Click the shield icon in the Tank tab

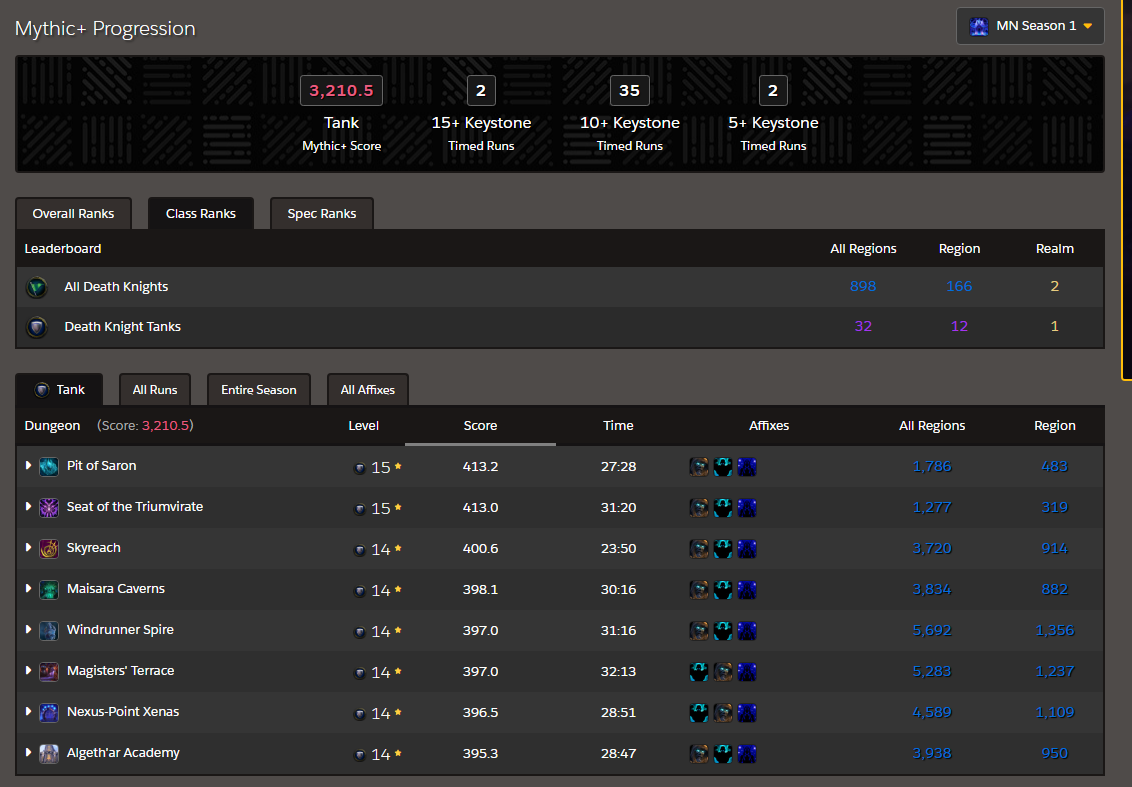click(42, 390)
